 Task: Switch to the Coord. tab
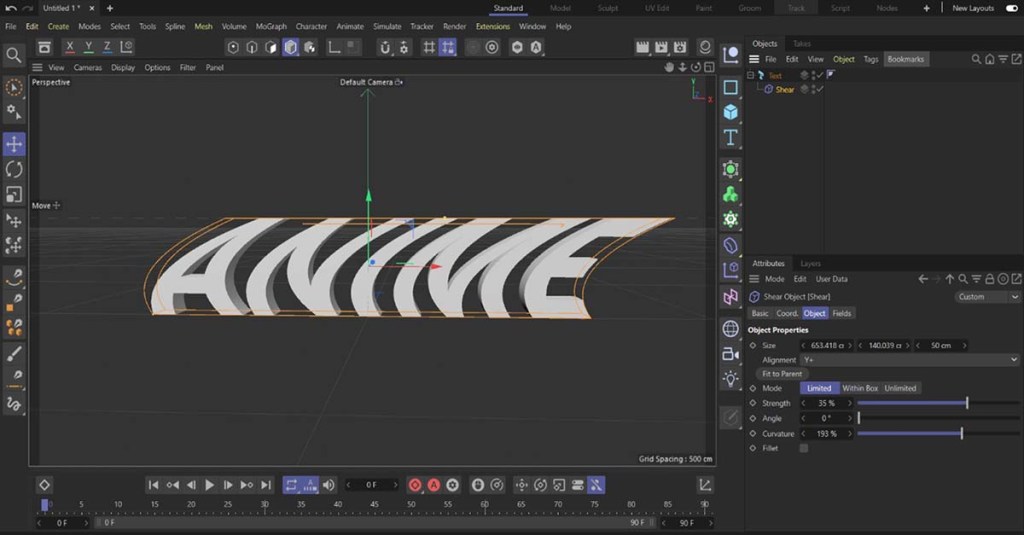click(787, 313)
